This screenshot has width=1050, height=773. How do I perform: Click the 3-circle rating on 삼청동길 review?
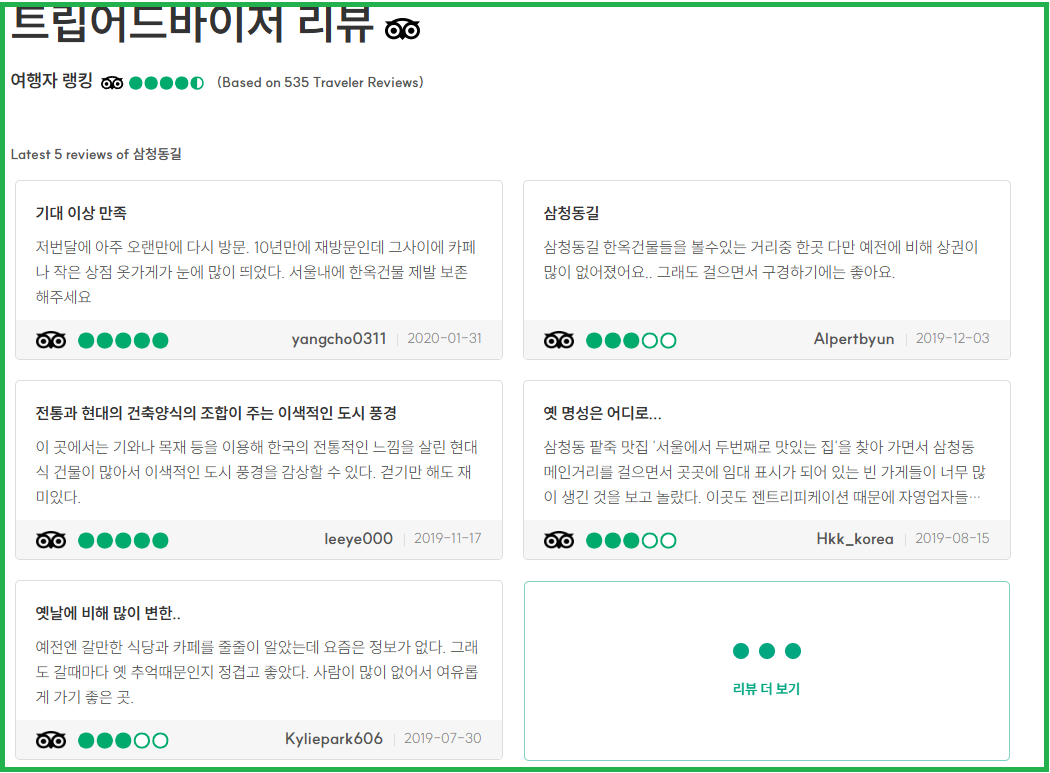[631, 339]
